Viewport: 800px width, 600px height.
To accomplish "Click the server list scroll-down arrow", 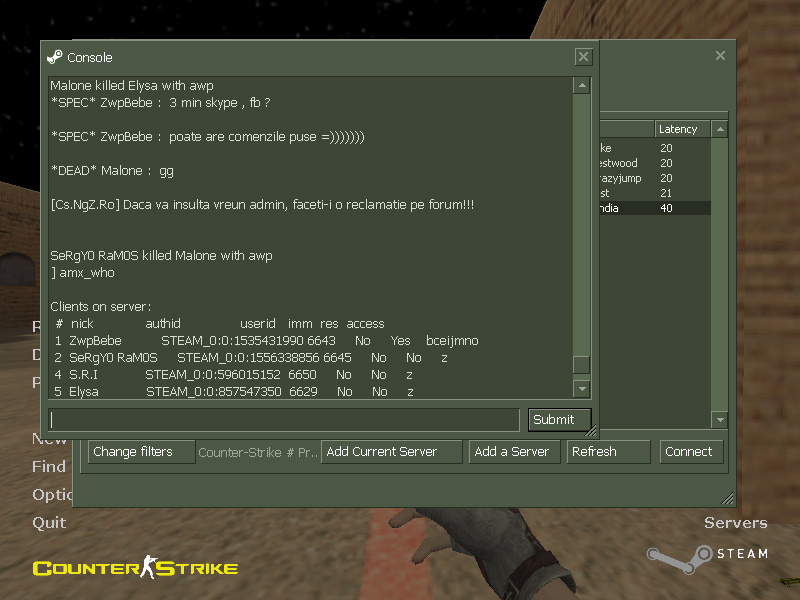I will (x=718, y=419).
